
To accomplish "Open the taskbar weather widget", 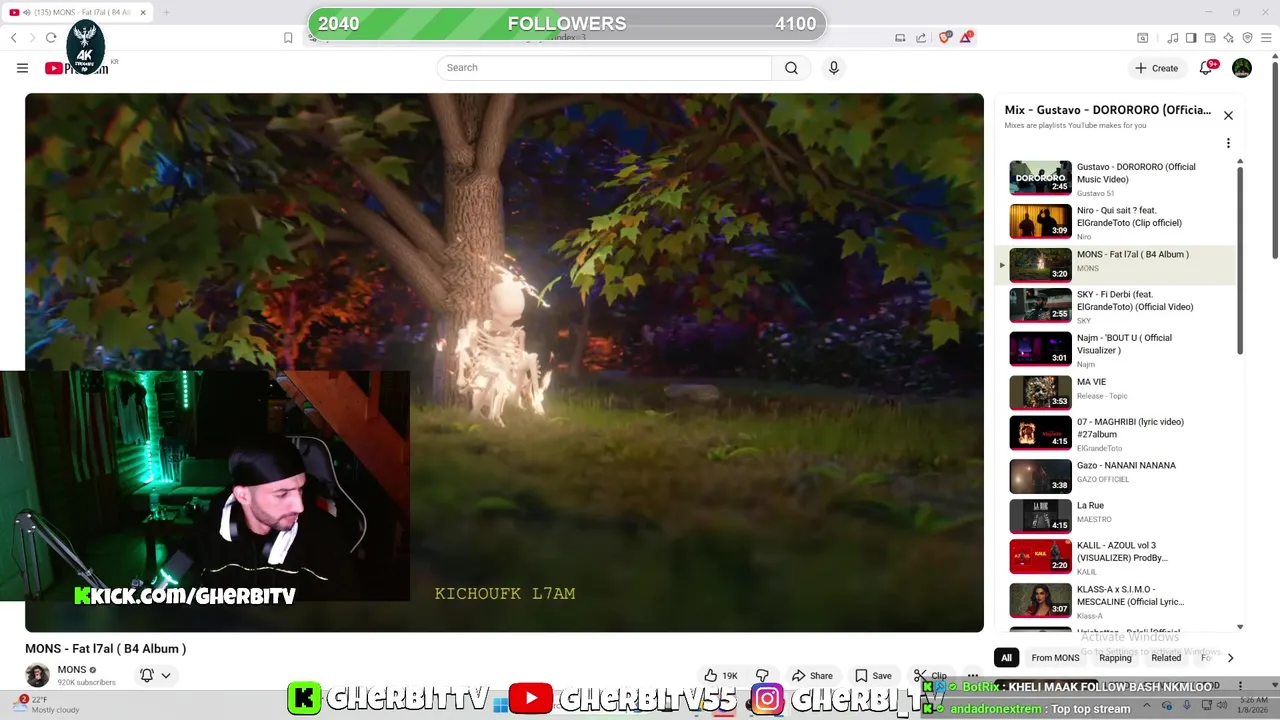I will click(47, 704).
